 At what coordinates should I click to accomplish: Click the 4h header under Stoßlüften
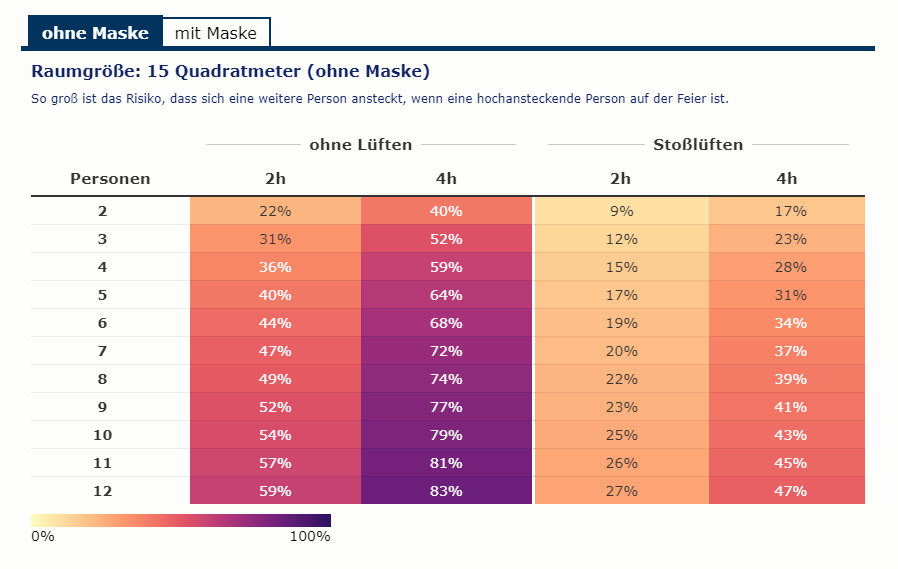[x=787, y=179]
